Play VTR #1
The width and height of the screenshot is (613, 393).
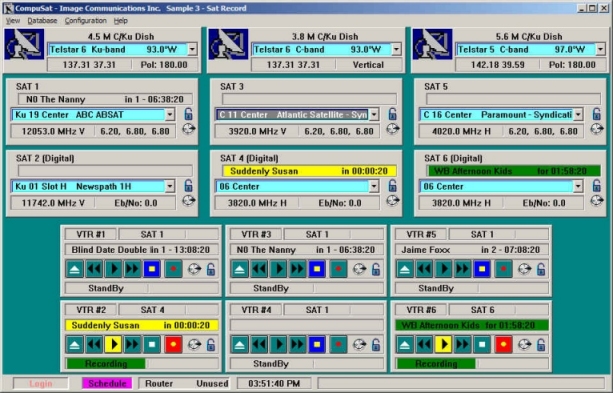click(113, 269)
